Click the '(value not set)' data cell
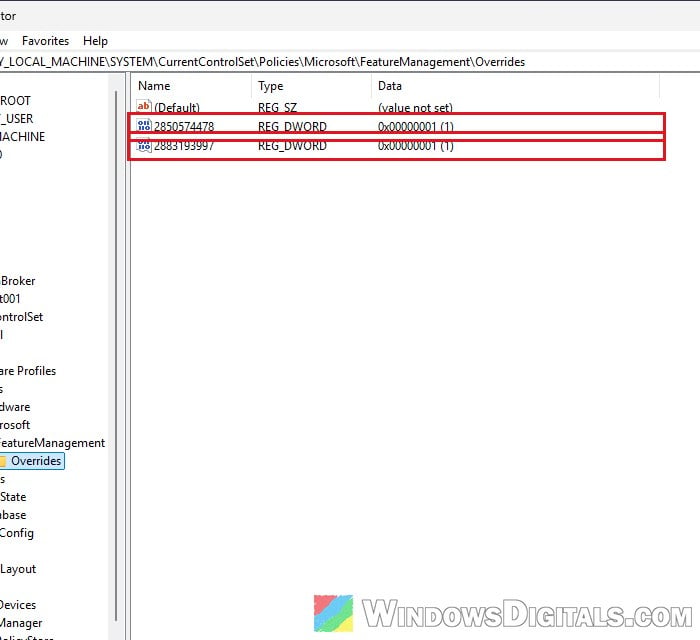 coord(415,107)
